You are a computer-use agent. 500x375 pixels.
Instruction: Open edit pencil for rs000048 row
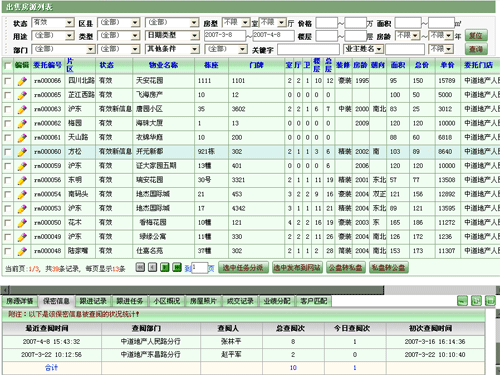click(x=22, y=251)
